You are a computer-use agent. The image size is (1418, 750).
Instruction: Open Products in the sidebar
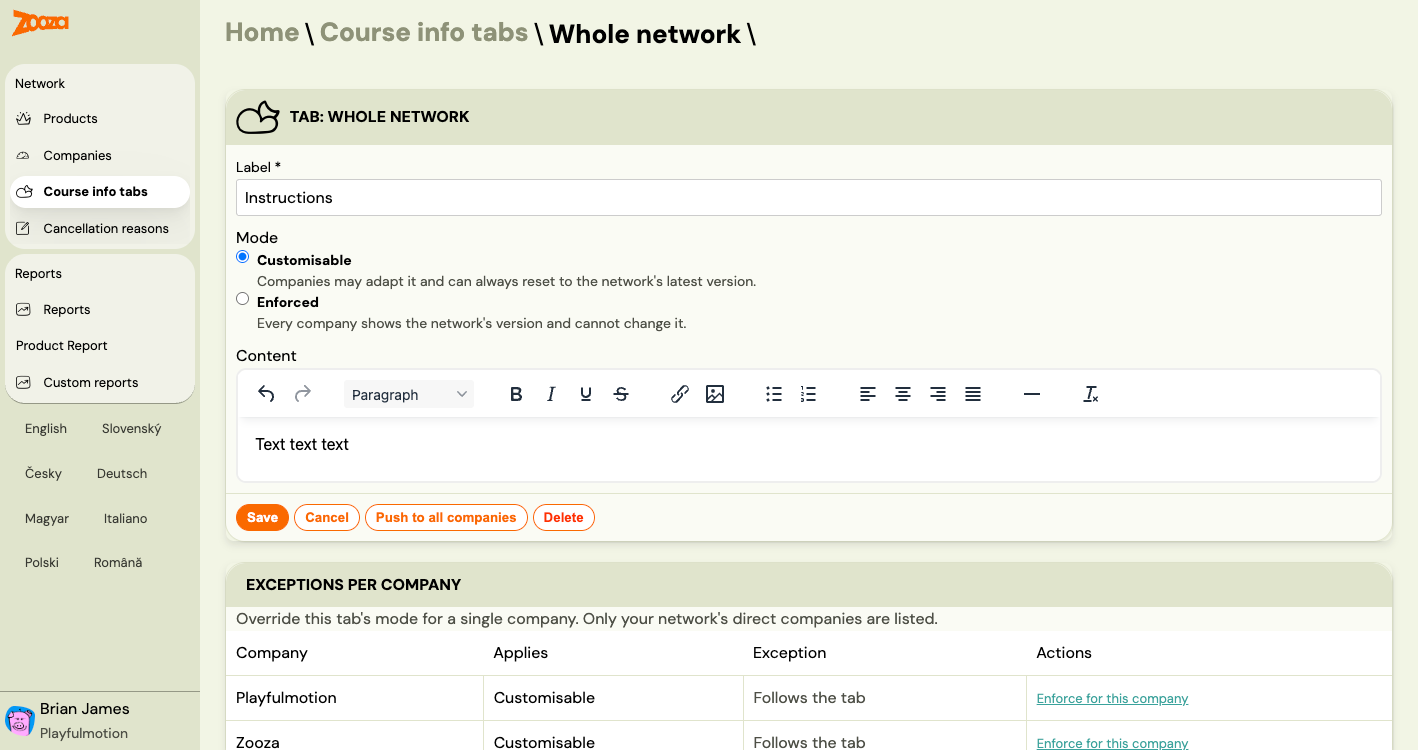[100, 119]
